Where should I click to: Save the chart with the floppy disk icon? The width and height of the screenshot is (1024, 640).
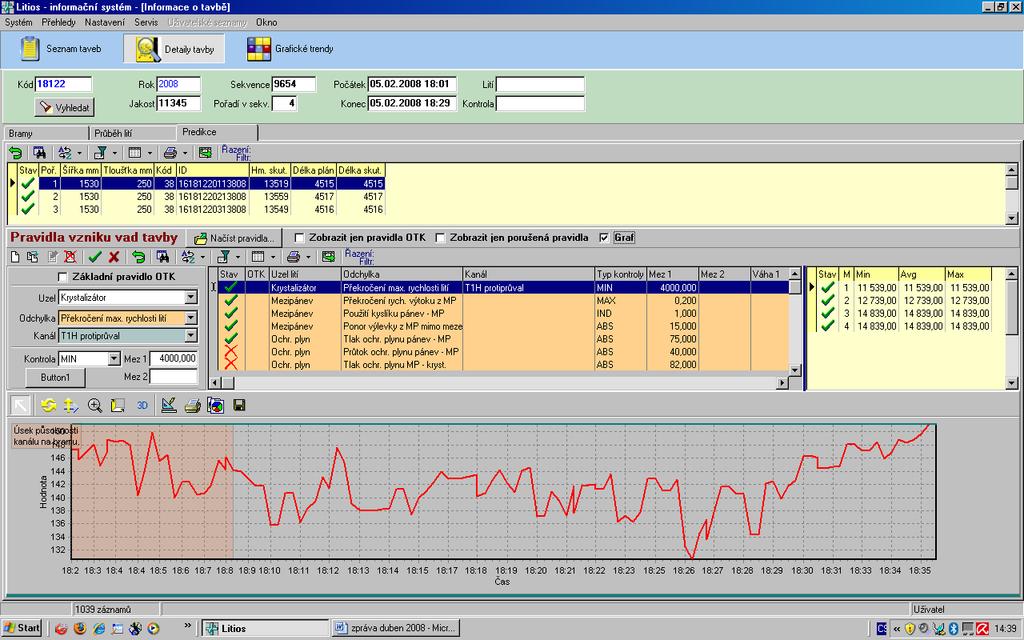click(x=239, y=406)
